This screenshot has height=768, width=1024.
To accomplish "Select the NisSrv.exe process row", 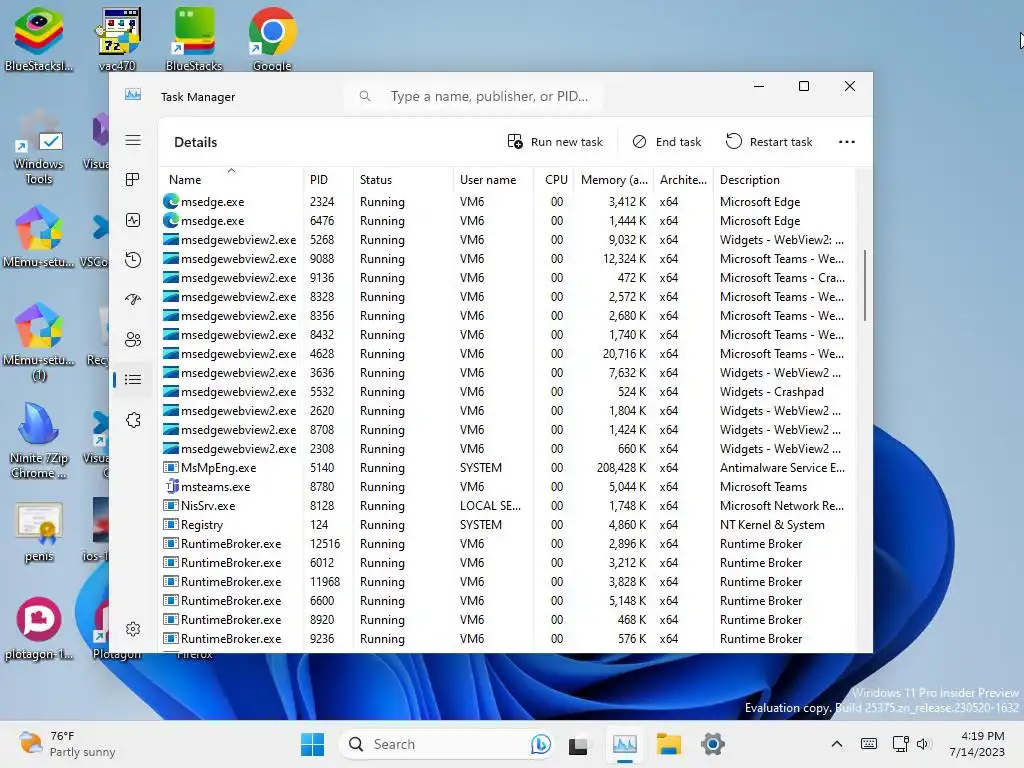I will (507, 505).
